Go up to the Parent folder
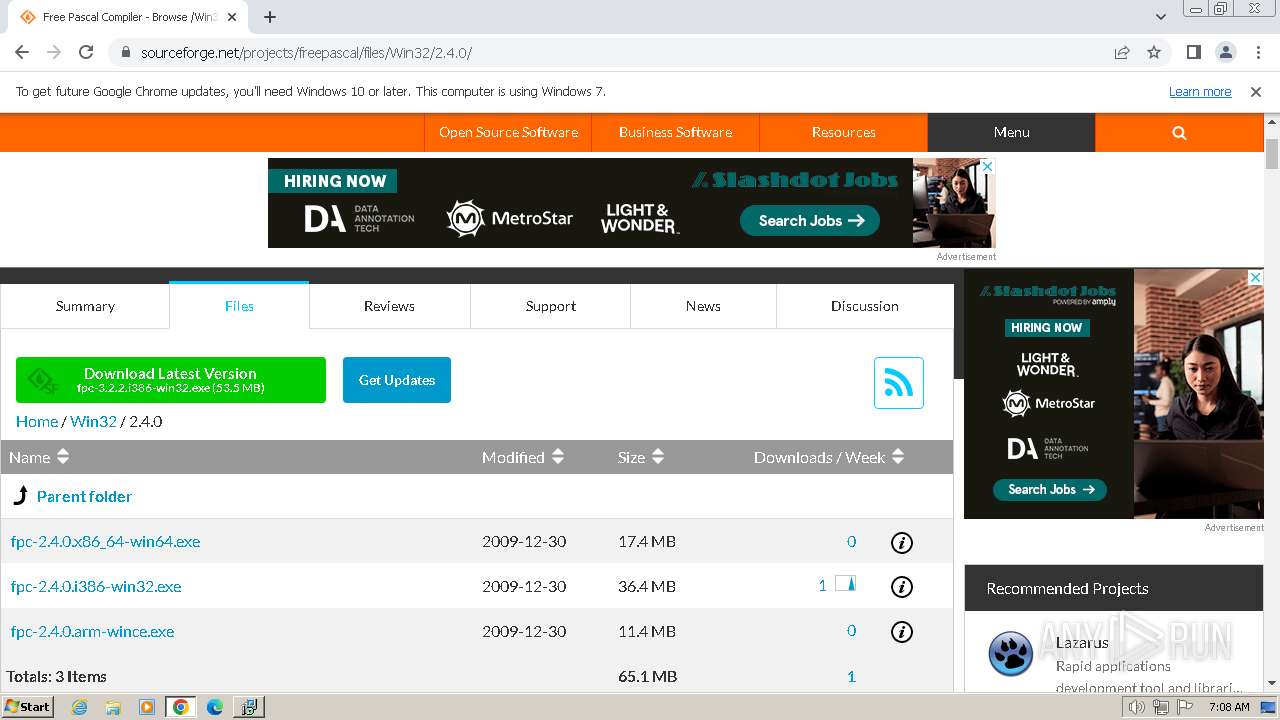 (x=84, y=496)
